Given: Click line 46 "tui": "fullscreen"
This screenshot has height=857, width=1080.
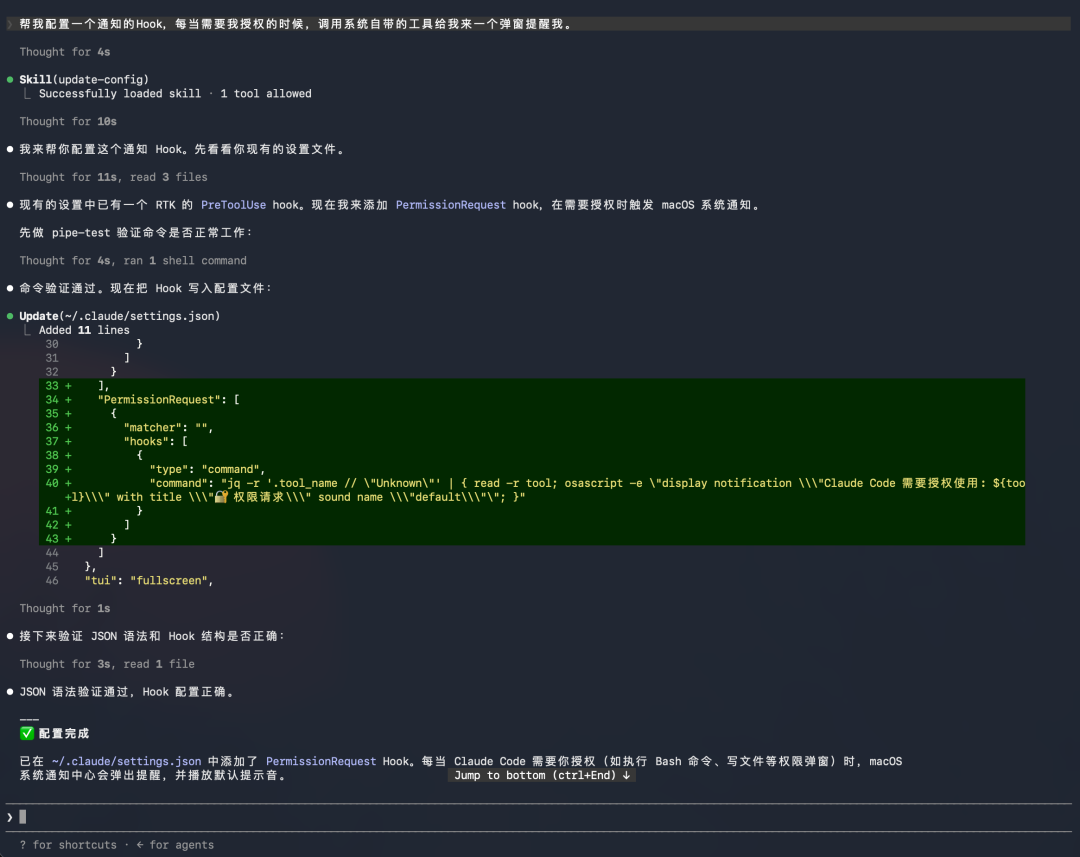Looking at the screenshot, I should [149, 581].
